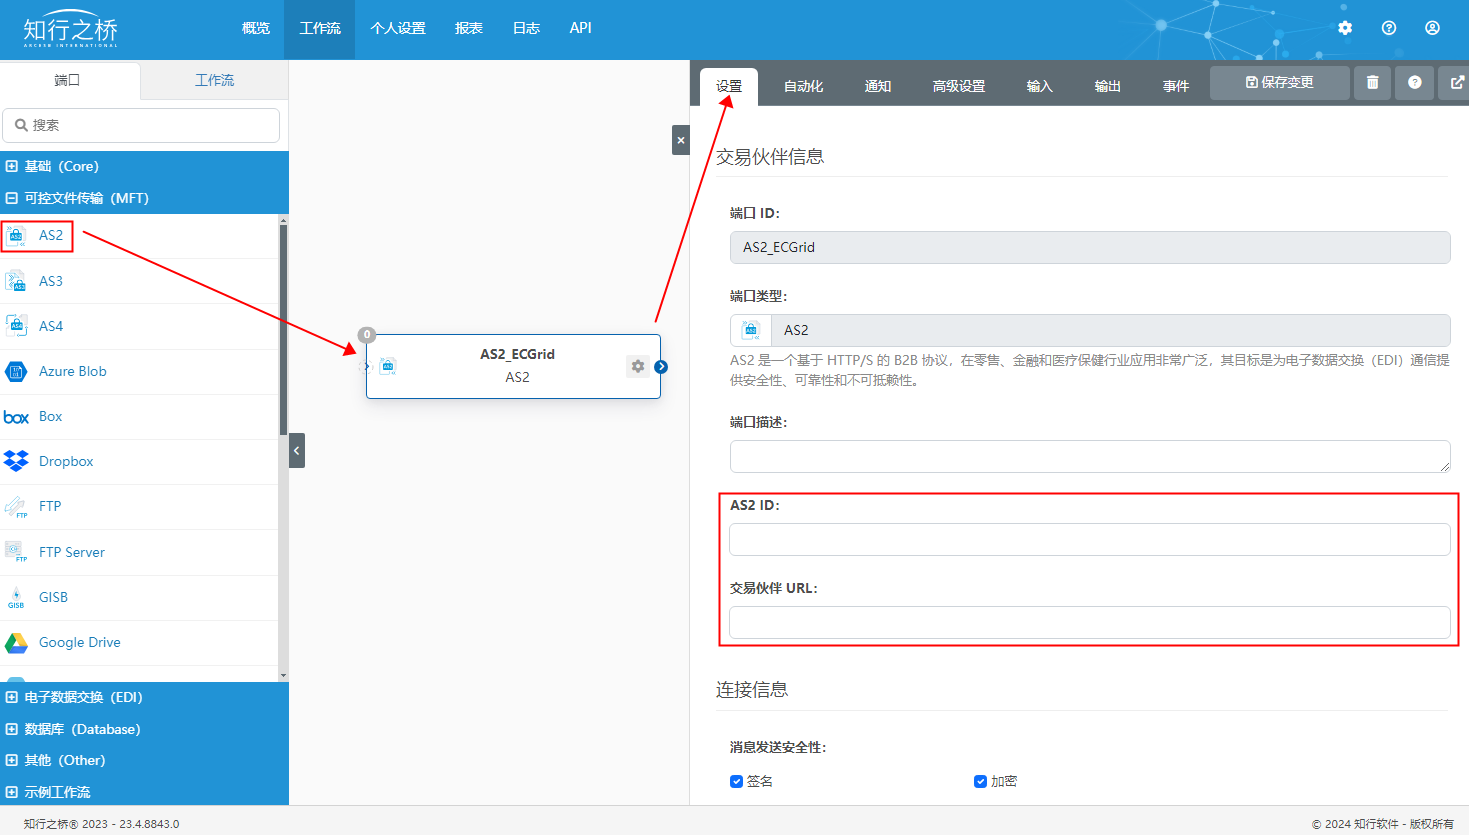The width and height of the screenshot is (1469, 835).
Task: Select the Google Drive connector icon
Action: point(16,642)
